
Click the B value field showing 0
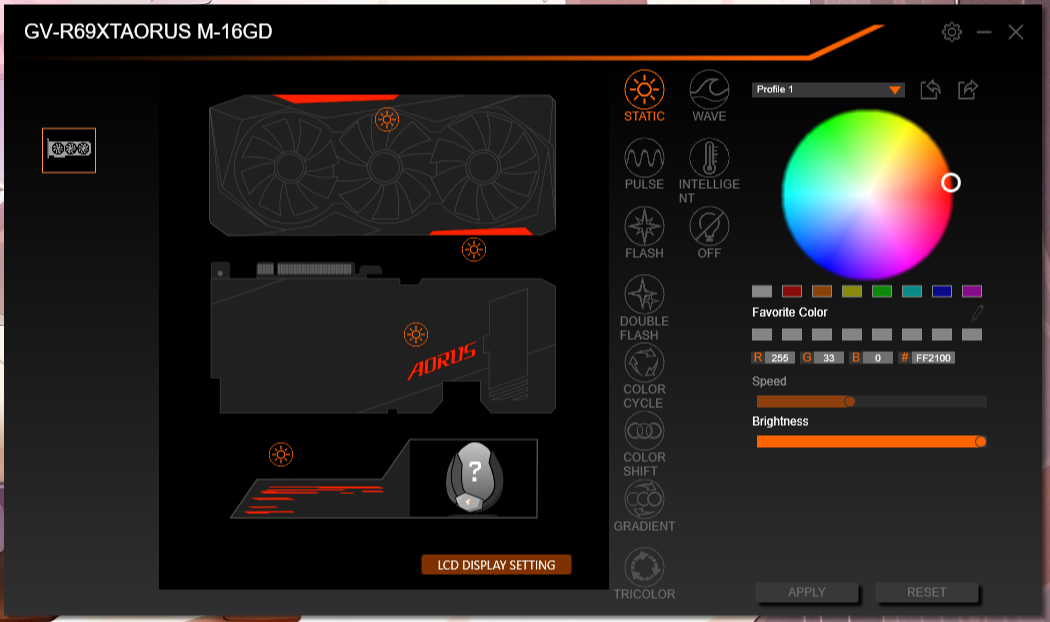878,358
